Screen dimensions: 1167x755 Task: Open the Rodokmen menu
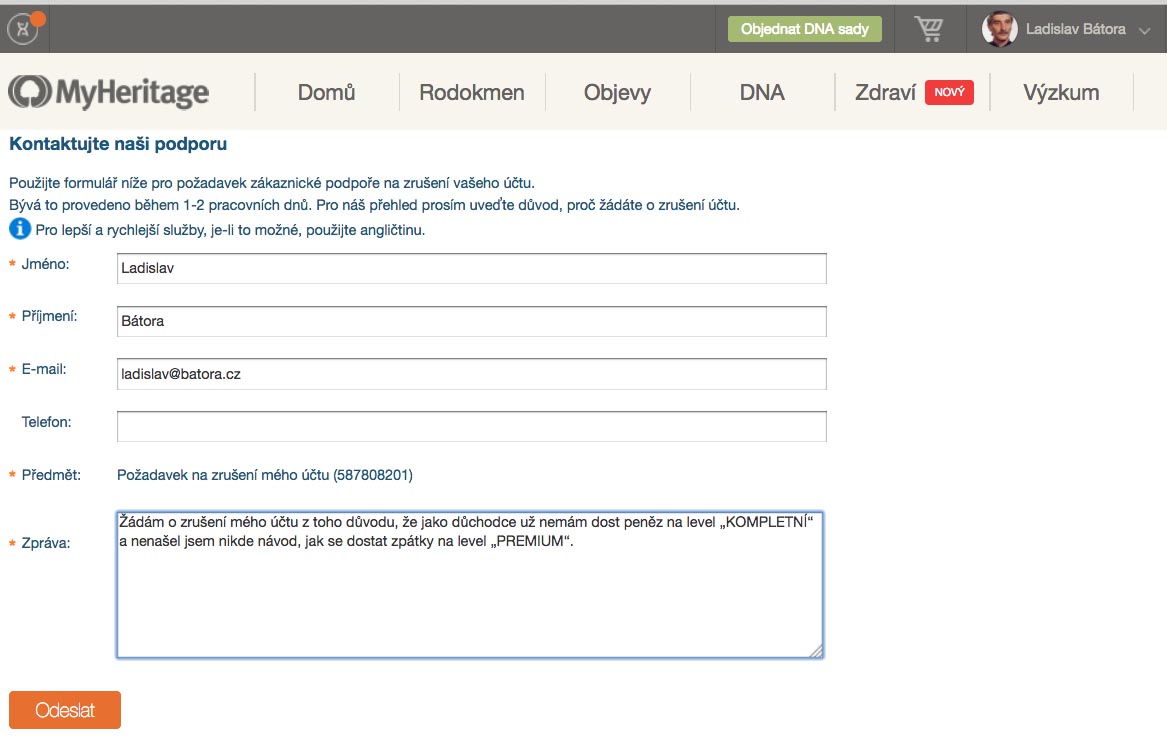[x=472, y=92]
